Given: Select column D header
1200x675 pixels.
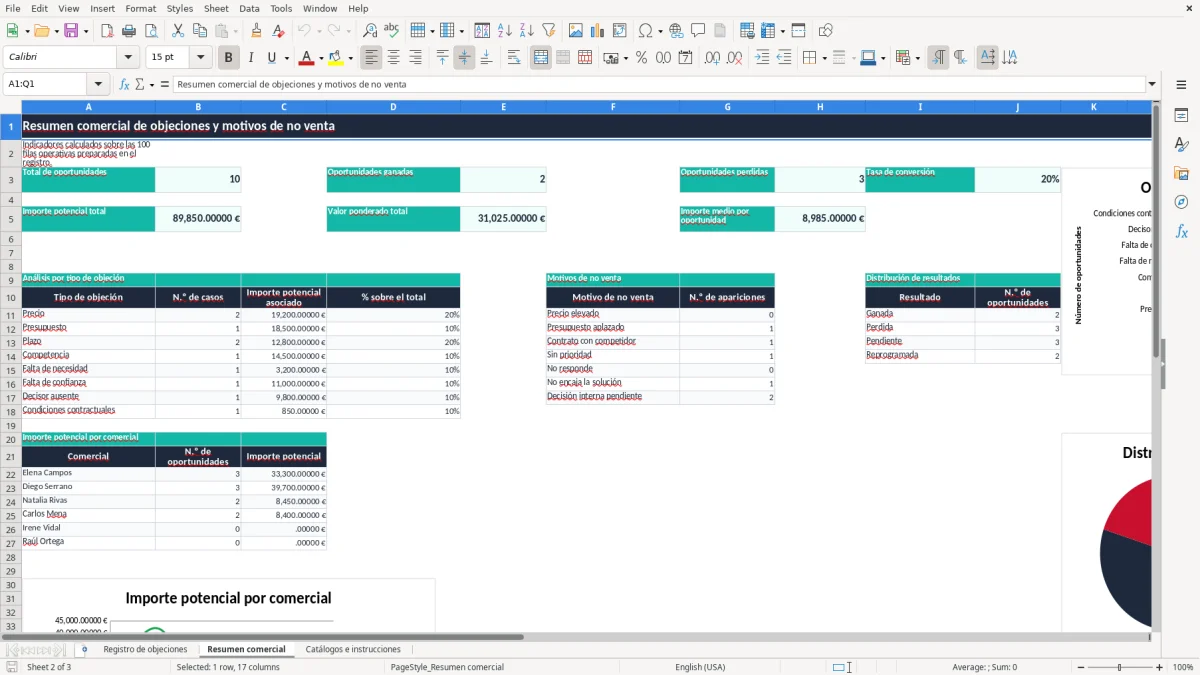Looking at the screenshot, I should [393, 107].
